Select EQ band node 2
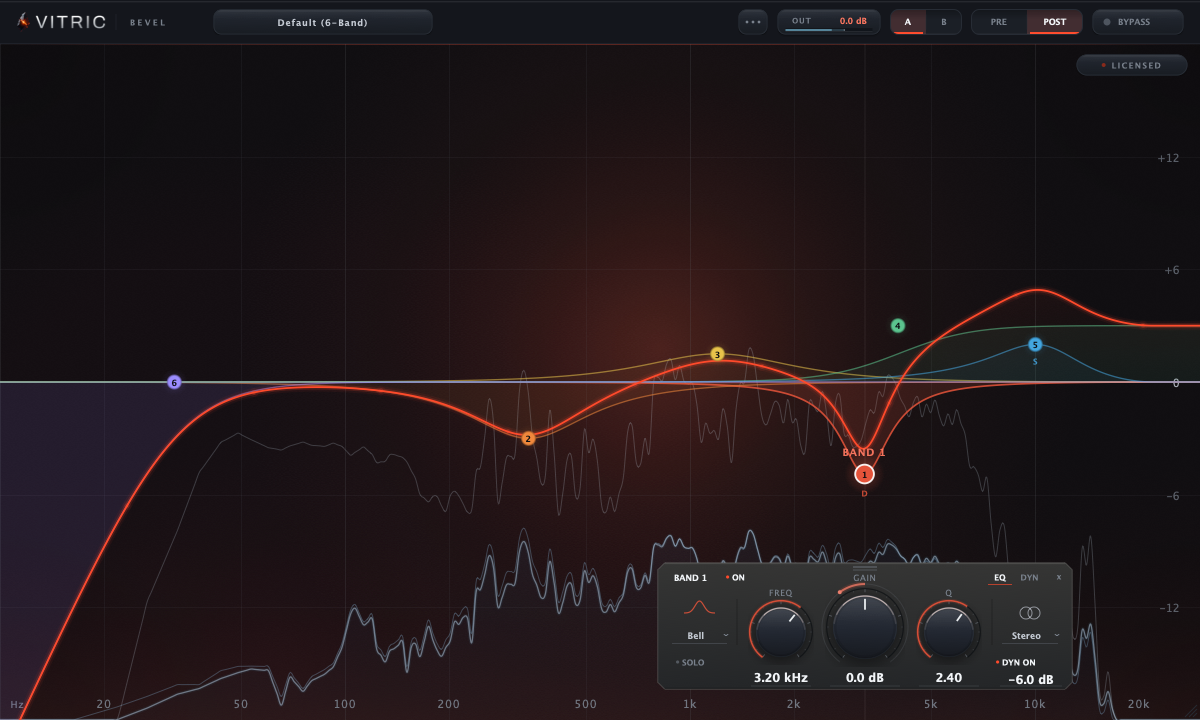The height and width of the screenshot is (720, 1200). click(x=528, y=438)
